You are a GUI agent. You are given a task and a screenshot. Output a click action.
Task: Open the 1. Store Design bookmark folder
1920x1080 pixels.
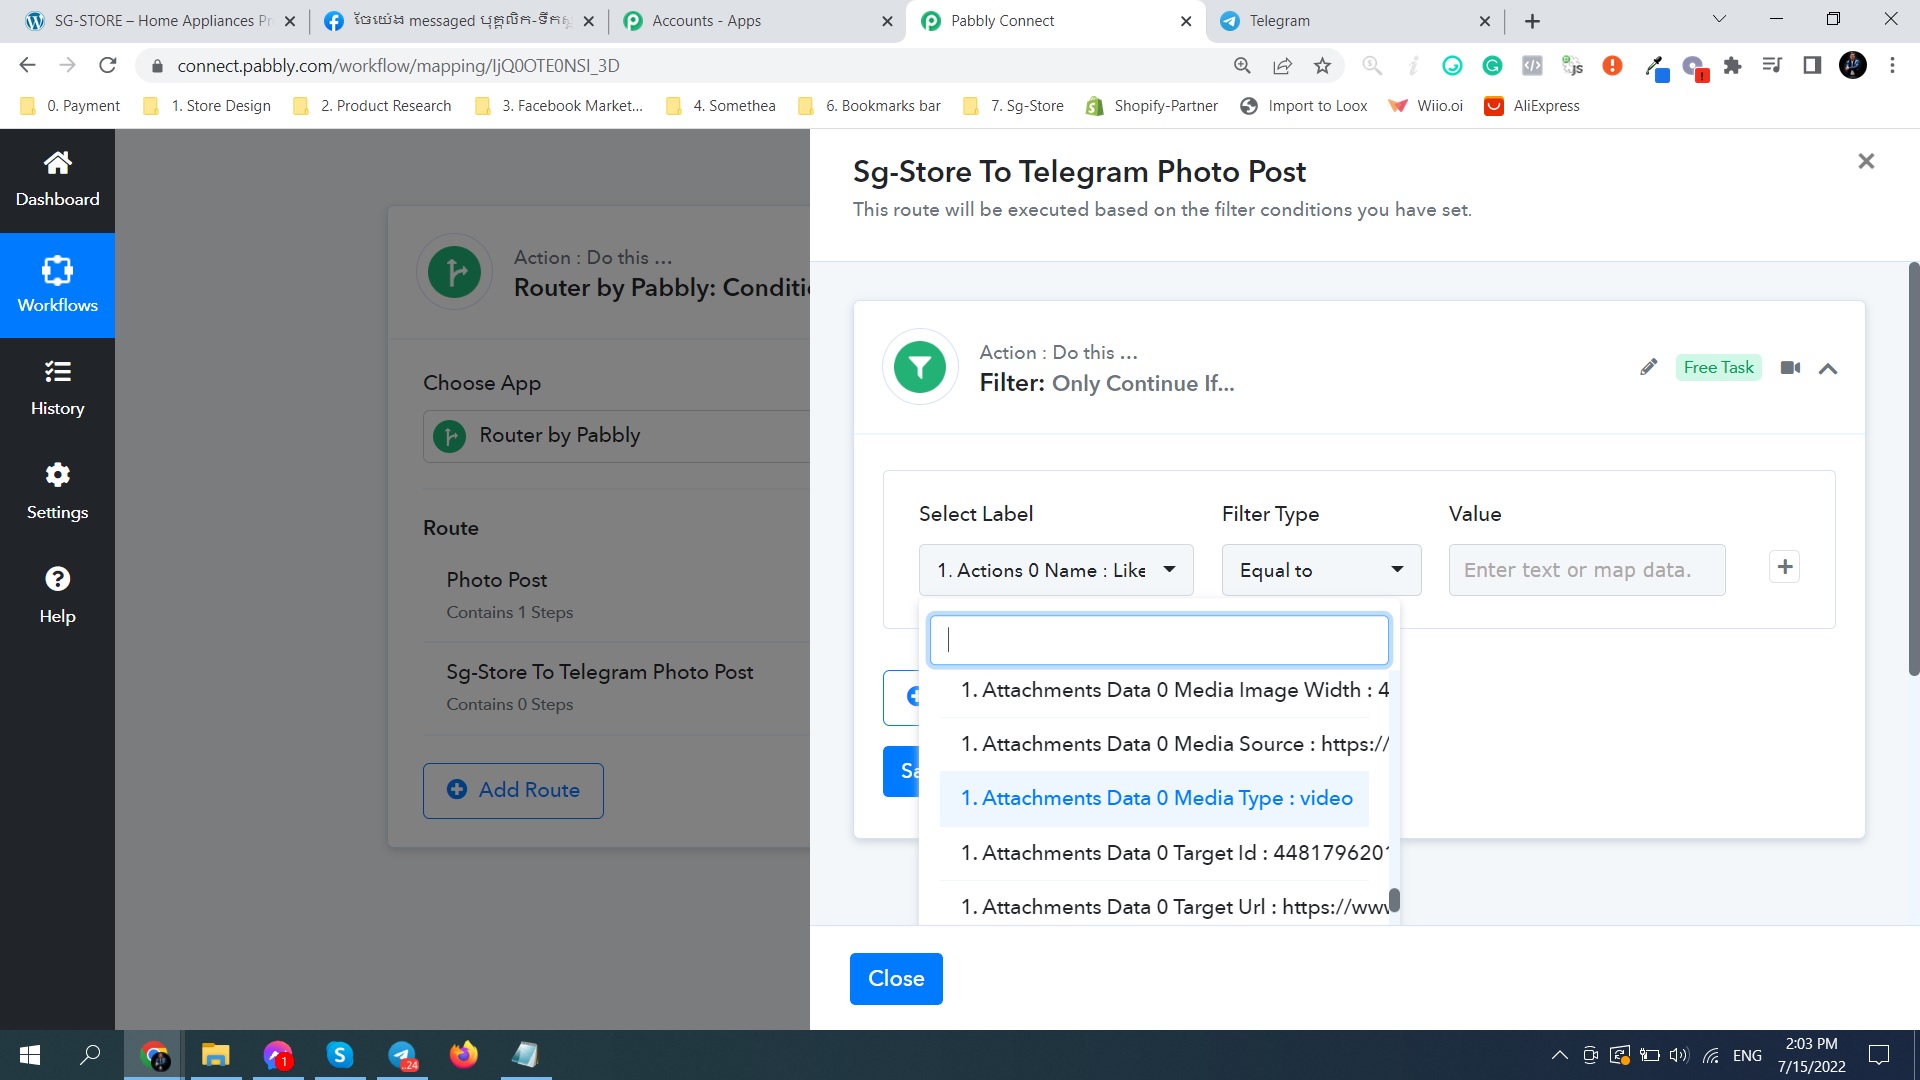pyautogui.click(x=207, y=106)
